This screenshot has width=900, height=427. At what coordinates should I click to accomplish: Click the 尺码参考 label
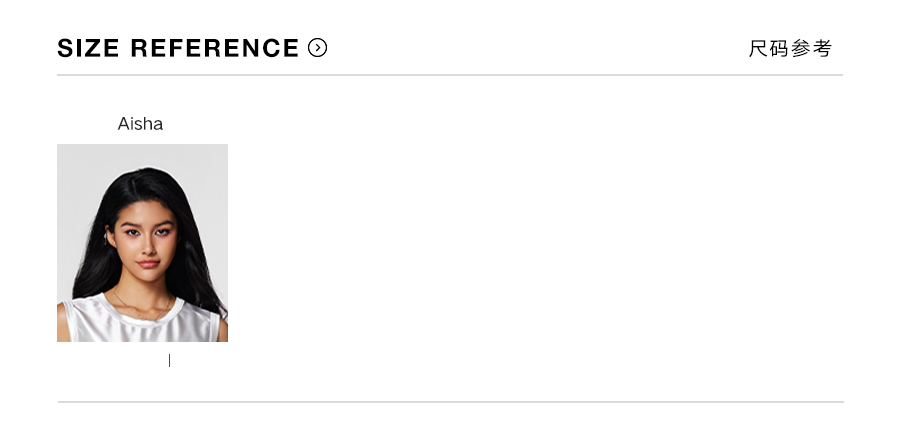click(x=790, y=48)
